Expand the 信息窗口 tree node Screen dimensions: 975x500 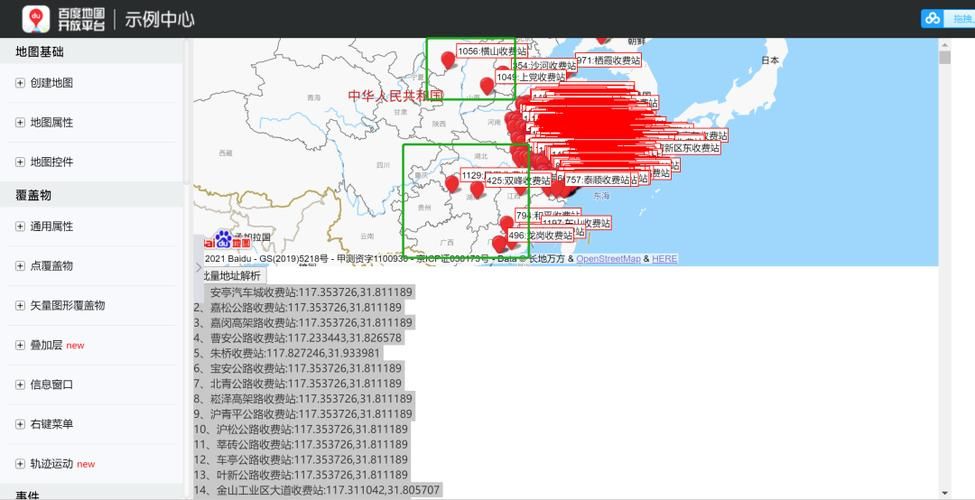tap(20, 384)
